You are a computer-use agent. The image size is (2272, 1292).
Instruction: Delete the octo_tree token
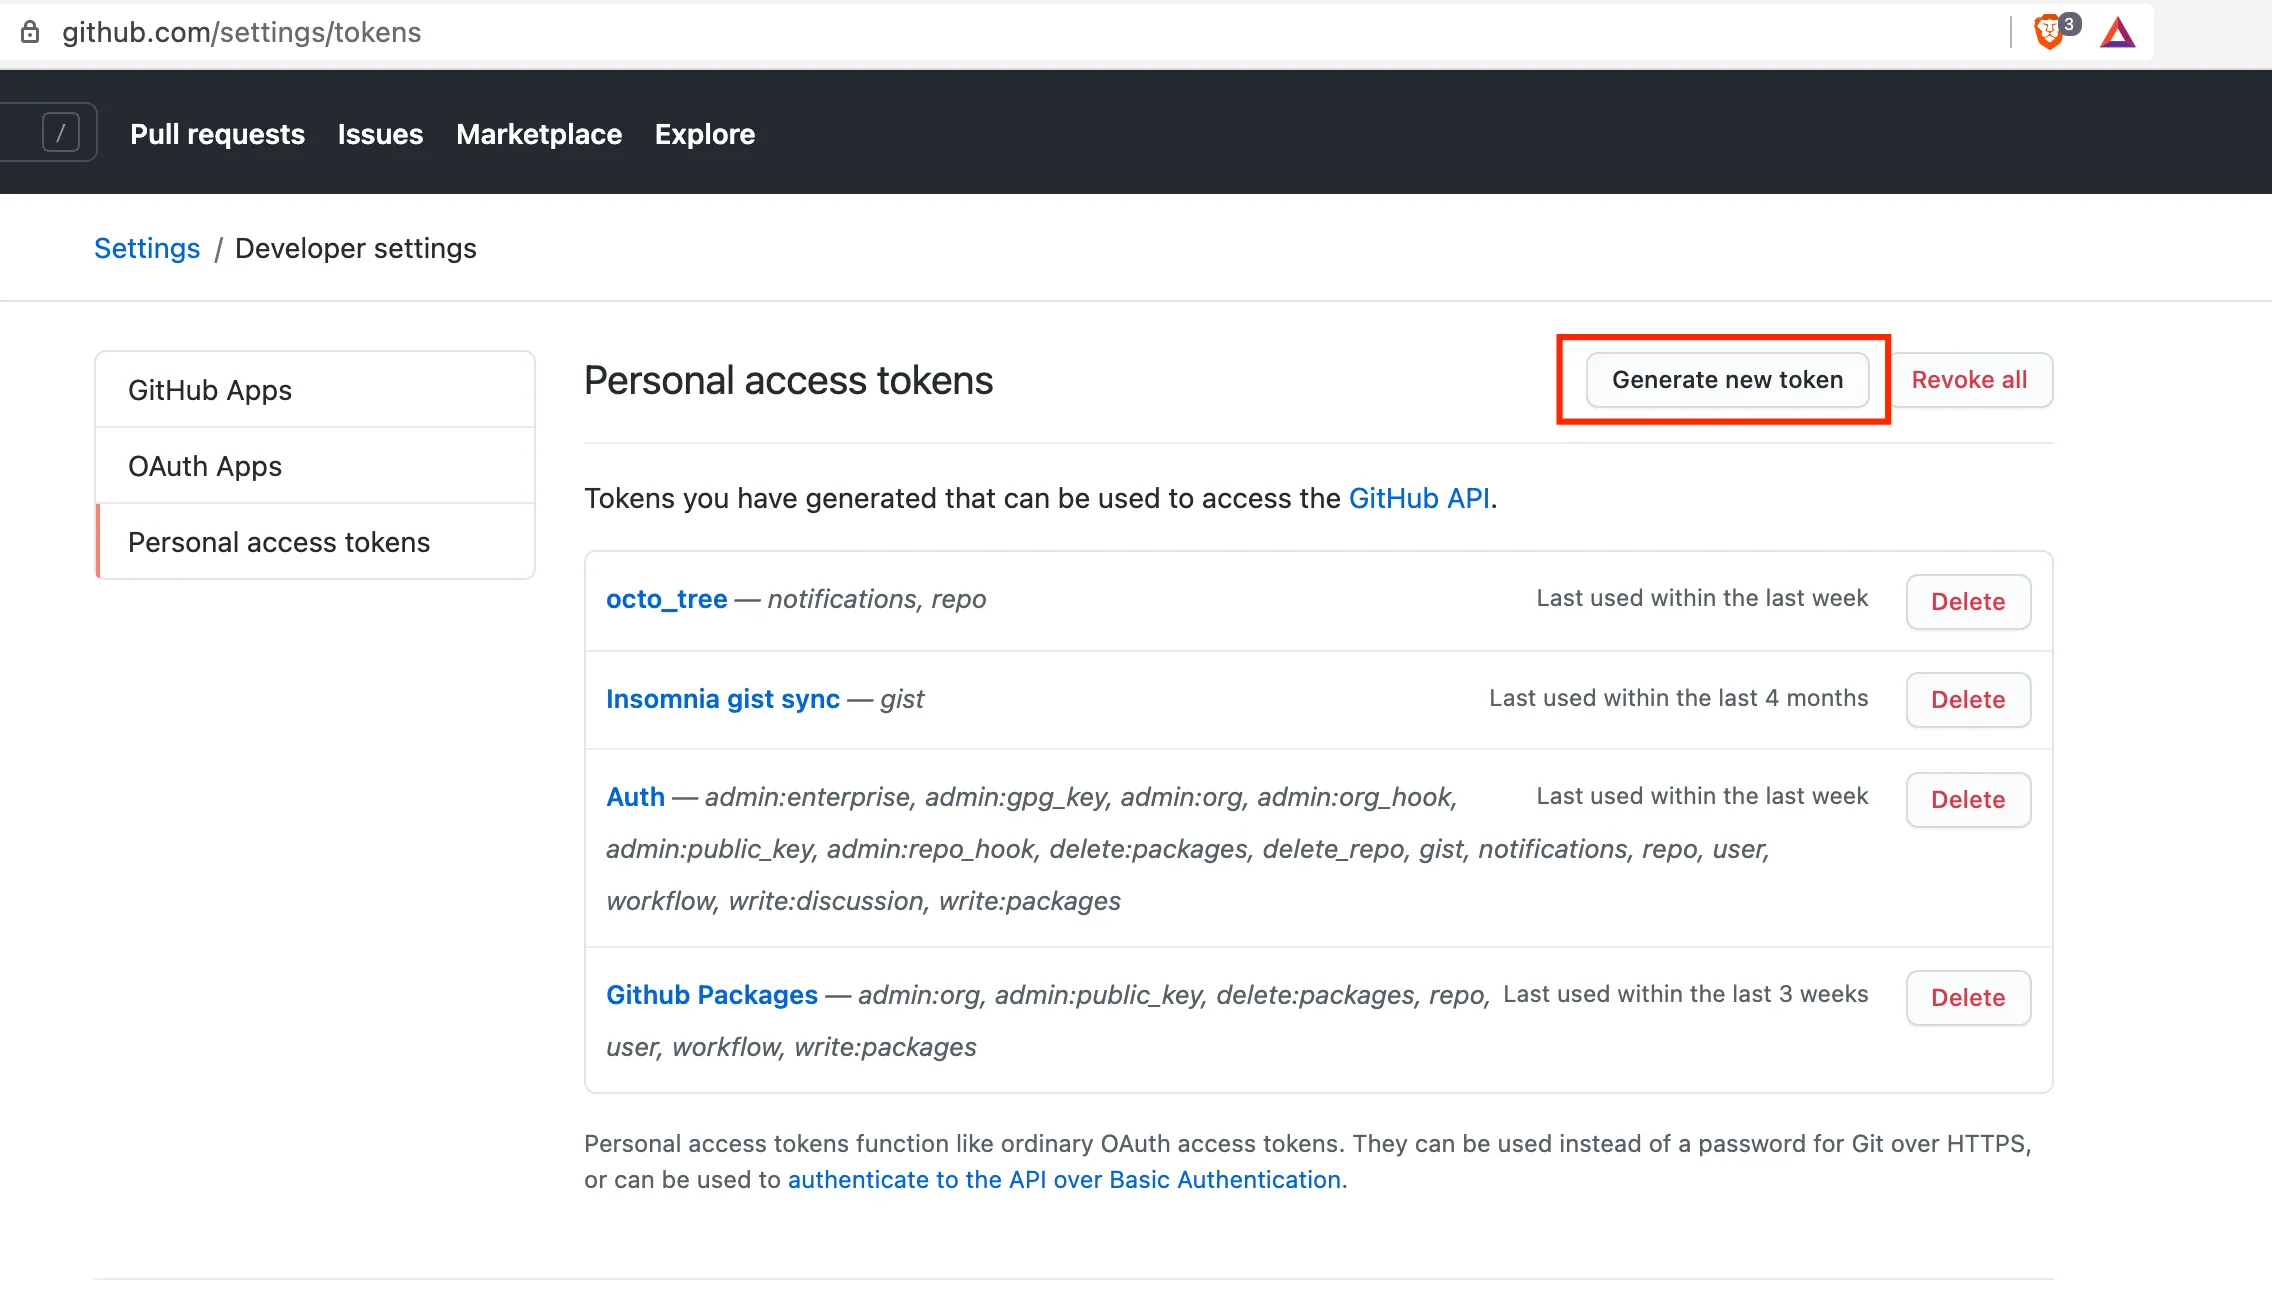[x=1968, y=602]
